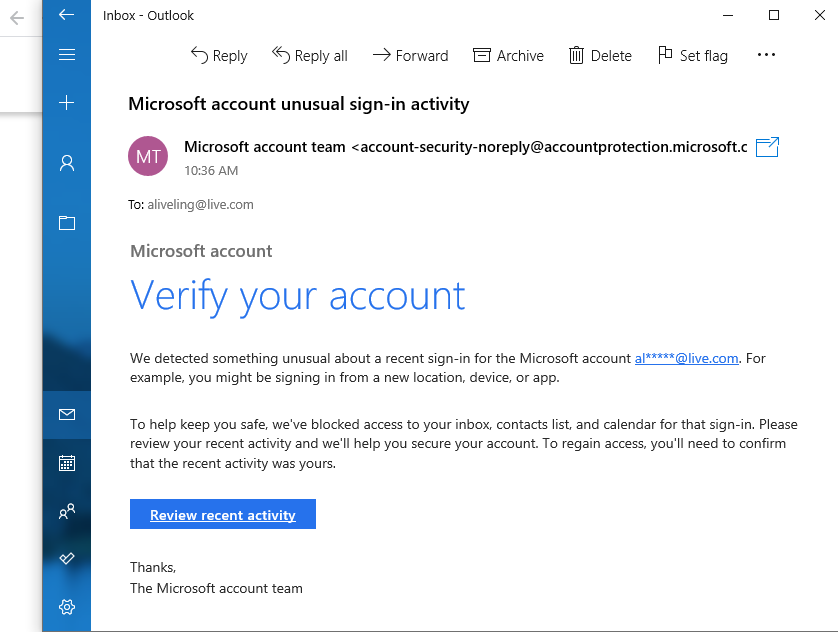Click subject Microsoft account unusual sign-in activity
The width and height of the screenshot is (838, 632).
pos(299,104)
